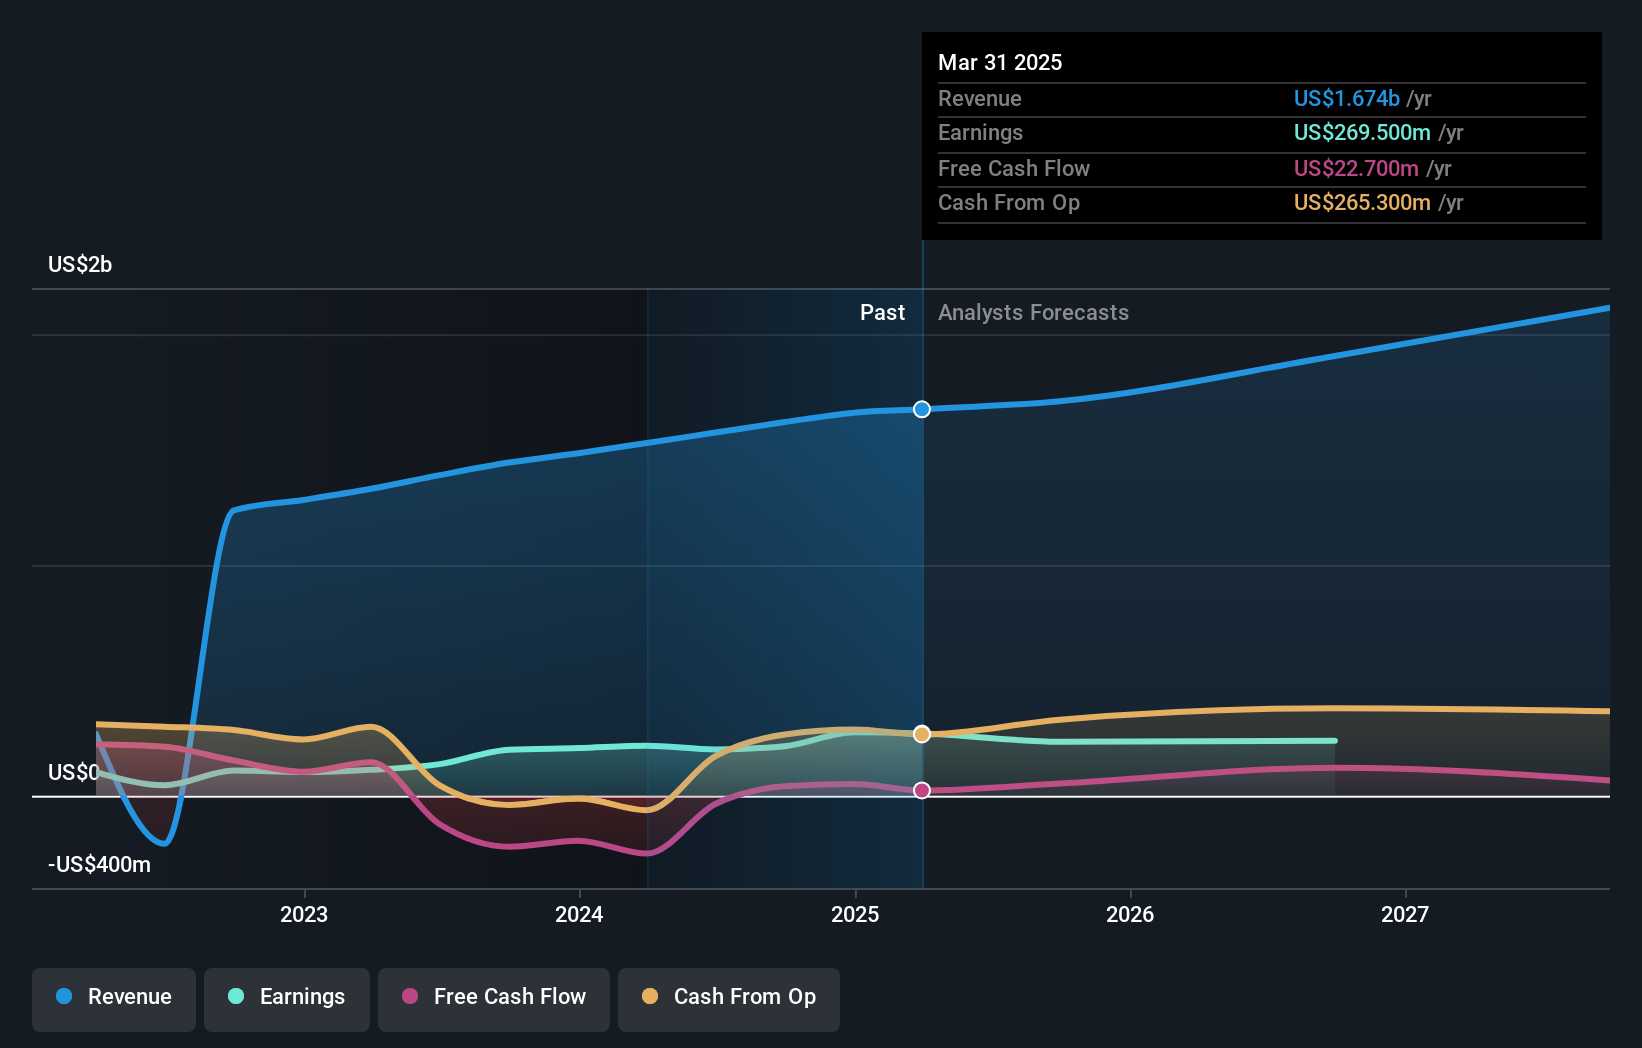Click the 2026 year axis label

[1129, 913]
